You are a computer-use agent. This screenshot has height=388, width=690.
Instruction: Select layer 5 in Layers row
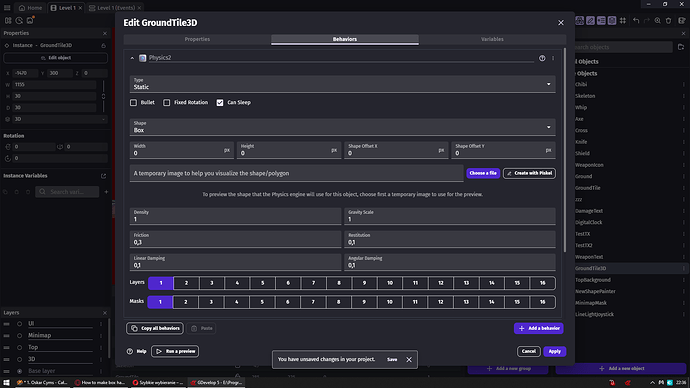(x=263, y=283)
